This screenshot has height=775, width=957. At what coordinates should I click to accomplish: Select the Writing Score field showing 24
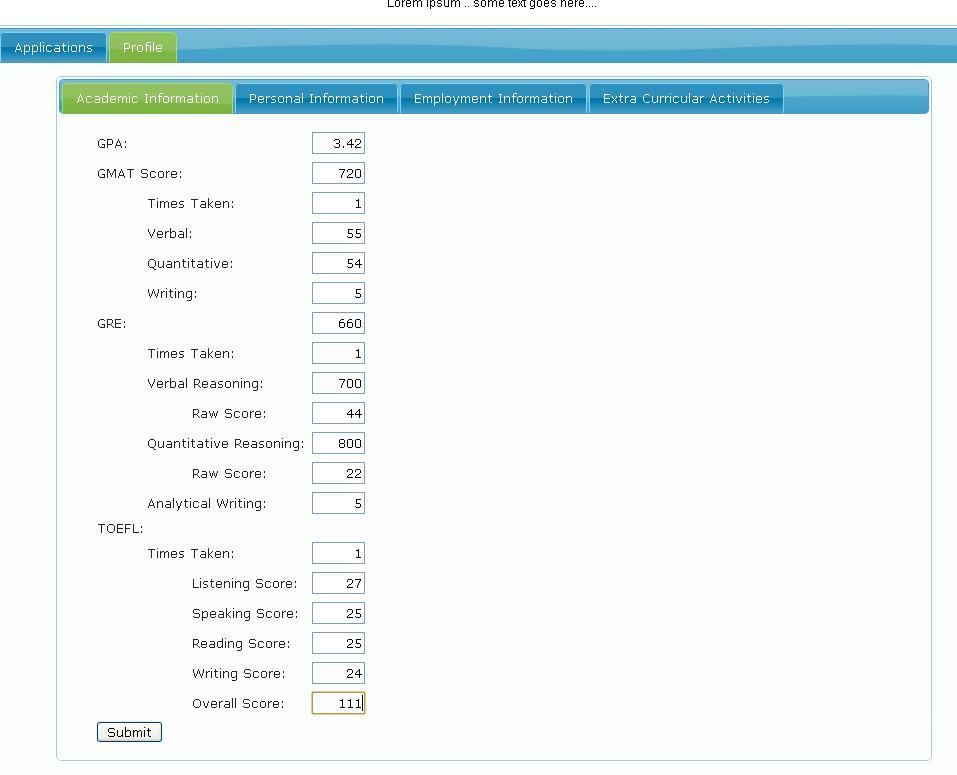[x=338, y=674]
